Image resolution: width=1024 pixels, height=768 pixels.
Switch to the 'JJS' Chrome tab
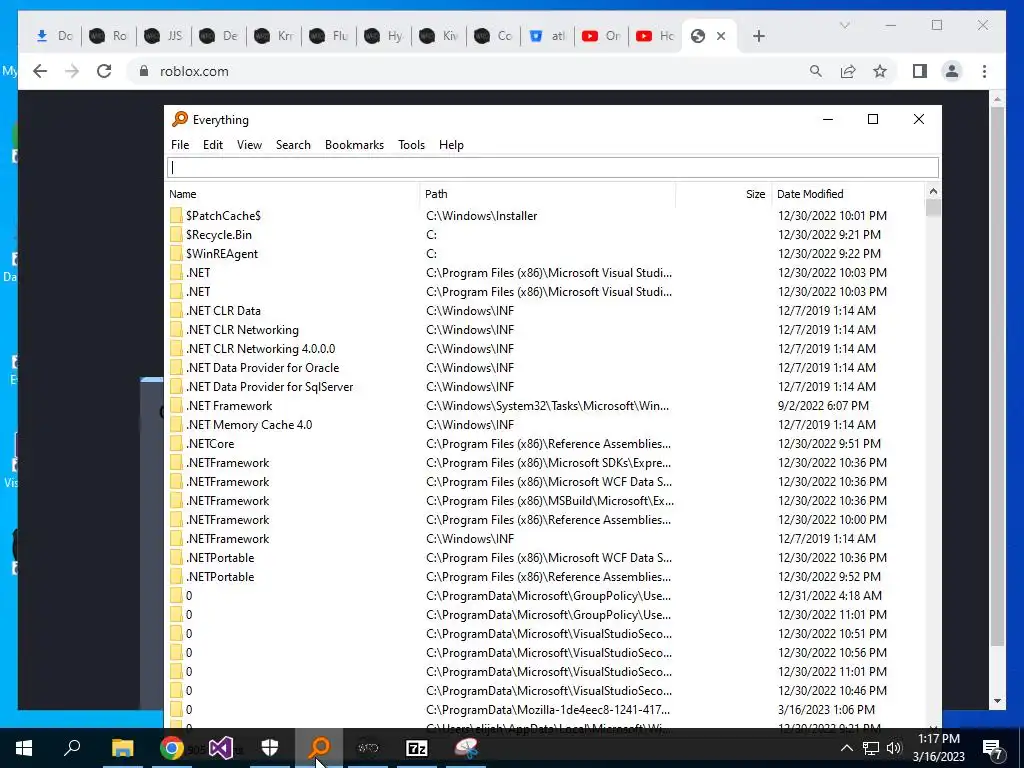[163, 36]
